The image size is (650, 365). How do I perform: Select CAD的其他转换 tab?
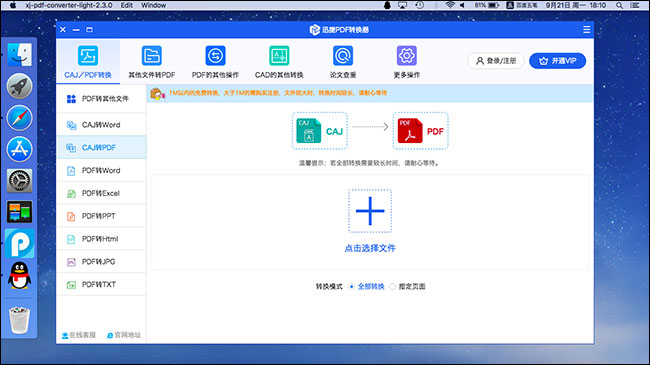pyautogui.click(x=279, y=61)
